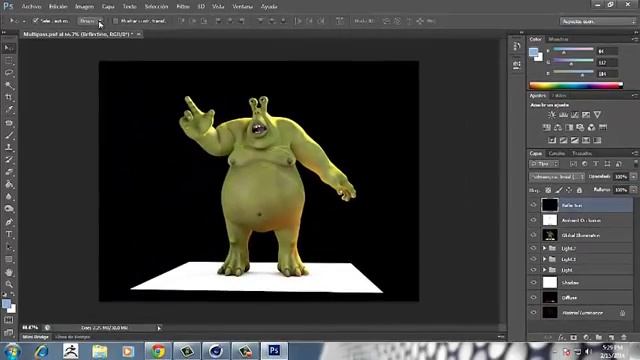The image size is (640, 360).
Task: Expand the Light.3 layer group
Action: click(544, 259)
